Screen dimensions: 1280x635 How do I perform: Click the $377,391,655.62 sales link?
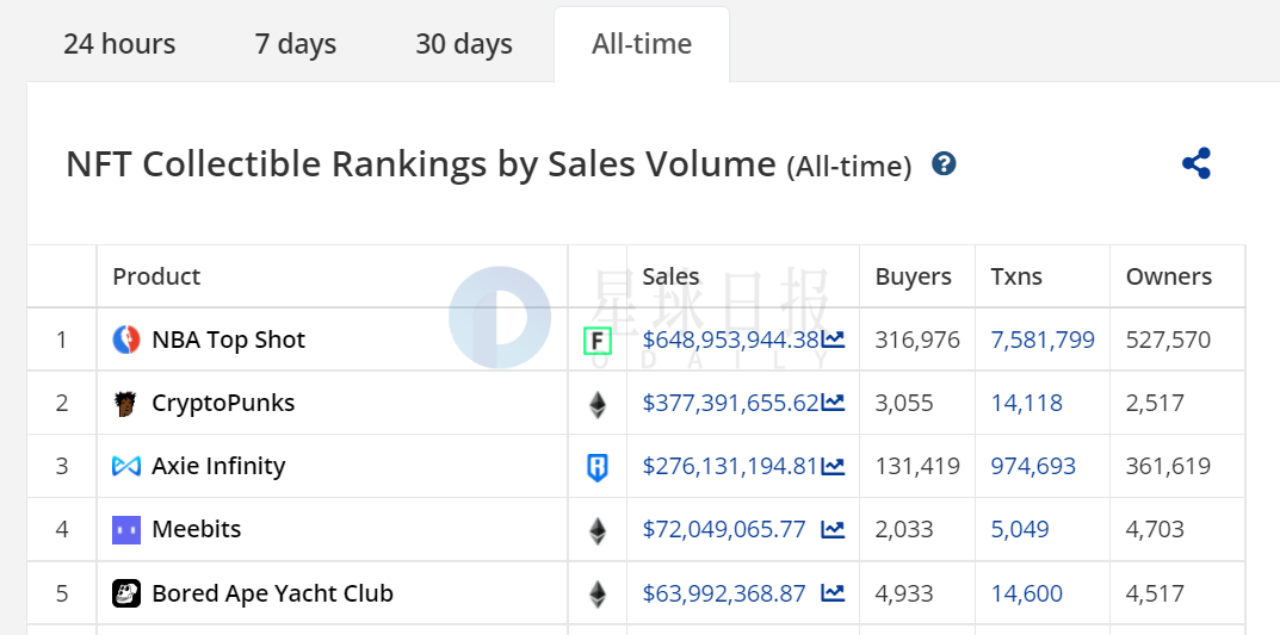point(731,403)
